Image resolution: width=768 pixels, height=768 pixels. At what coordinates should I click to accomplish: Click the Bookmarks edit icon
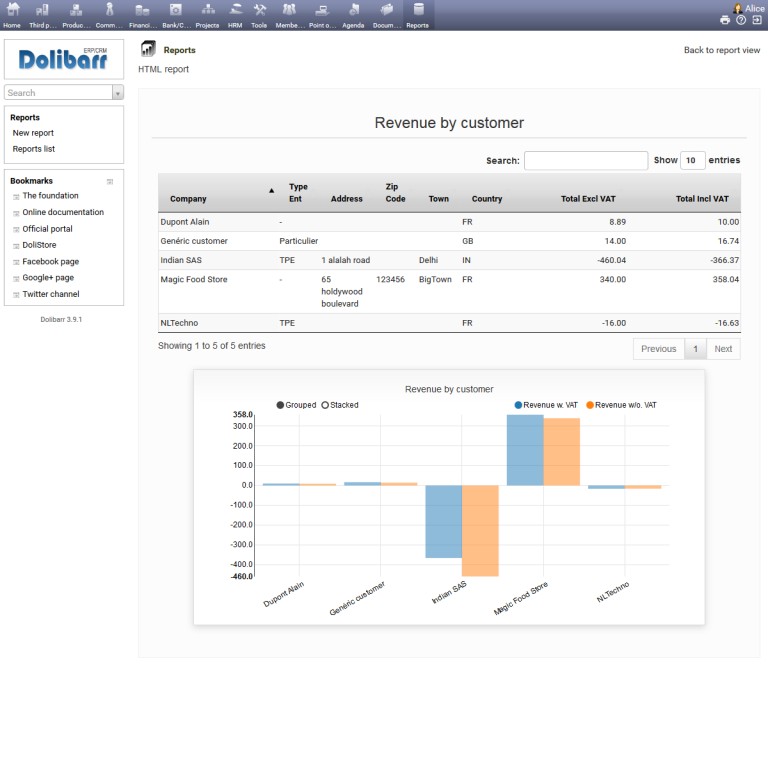[x=110, y=181]
